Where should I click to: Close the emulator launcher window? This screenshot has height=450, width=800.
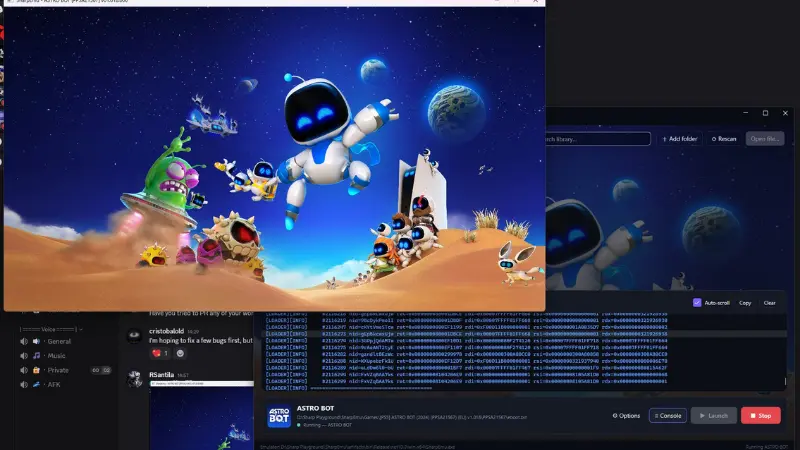[785, 113]
